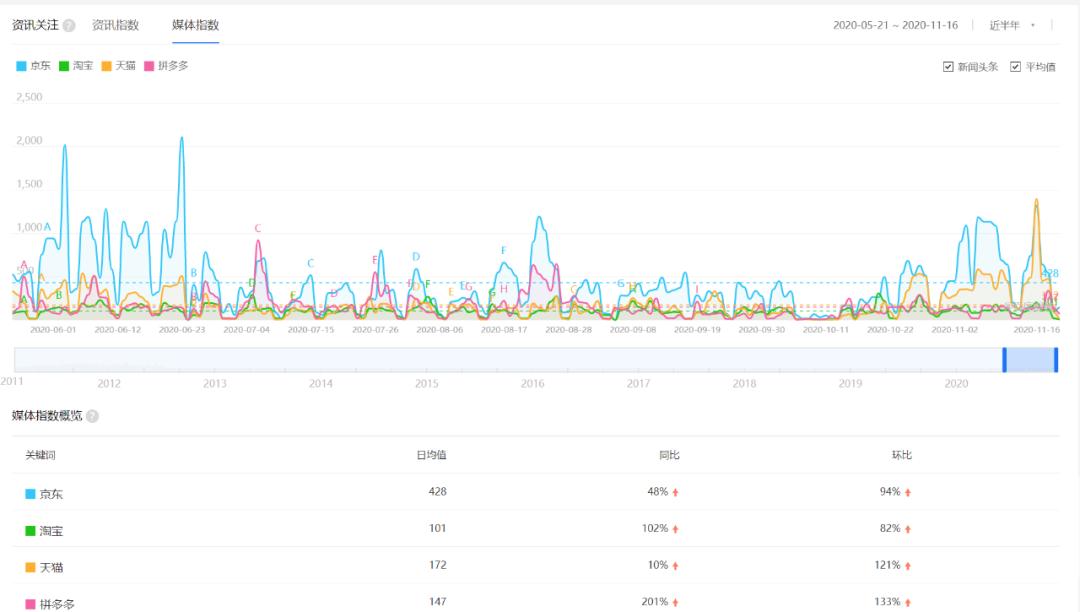Viewport: 1080px width, 612px height.
Task: Click the up arrow beside 94% 环比
Action: [x=908, y=492]
